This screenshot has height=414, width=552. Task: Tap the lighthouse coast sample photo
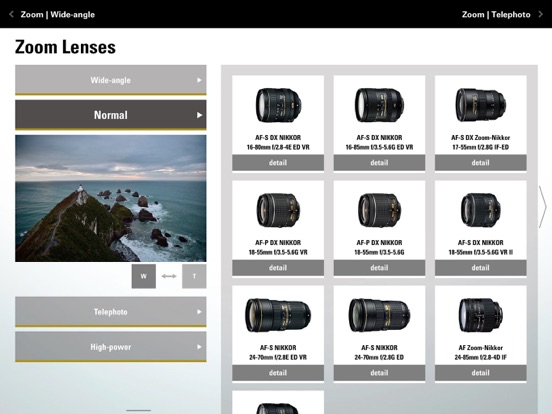click(x=111, y=198)
